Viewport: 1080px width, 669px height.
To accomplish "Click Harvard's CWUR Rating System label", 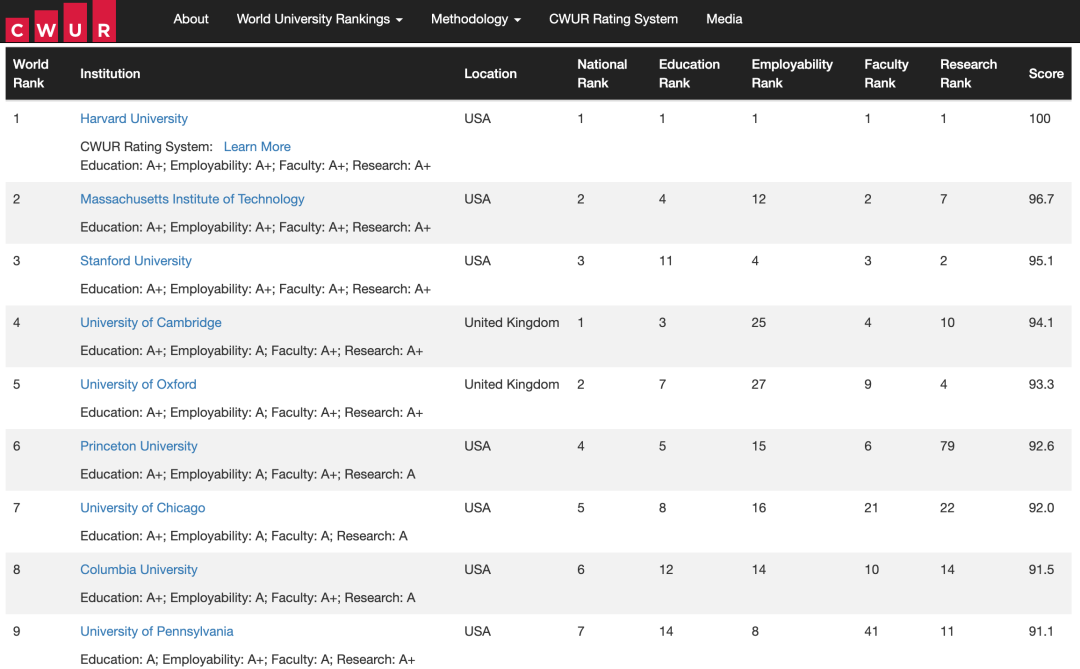I will click(146, 147).
